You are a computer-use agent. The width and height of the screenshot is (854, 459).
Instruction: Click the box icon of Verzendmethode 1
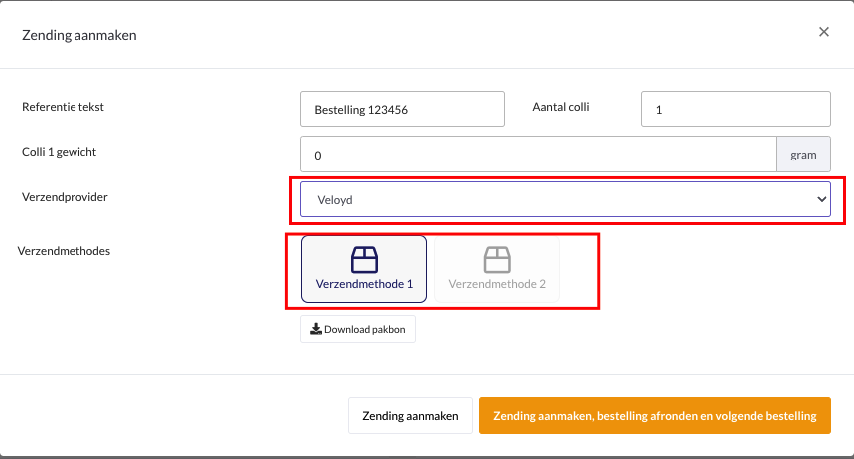point(364,260)
